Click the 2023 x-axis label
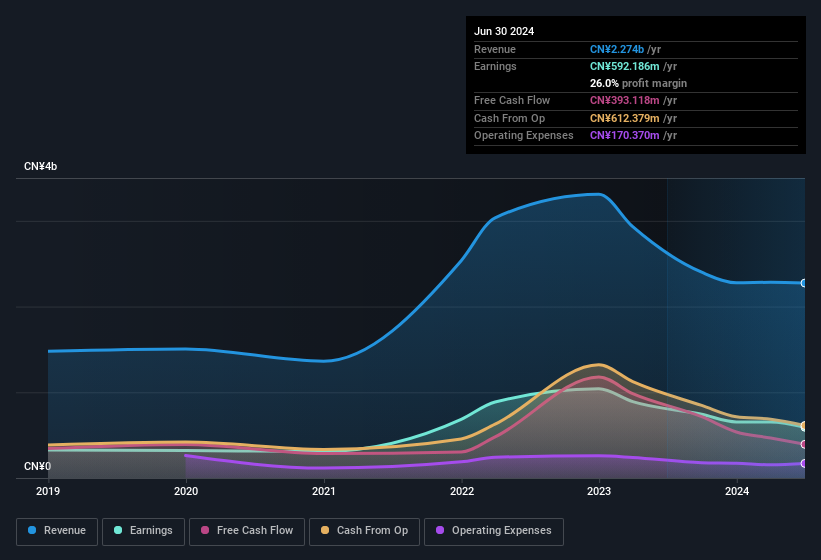Viewport: 821px width, 560px height. click(599, 491)
